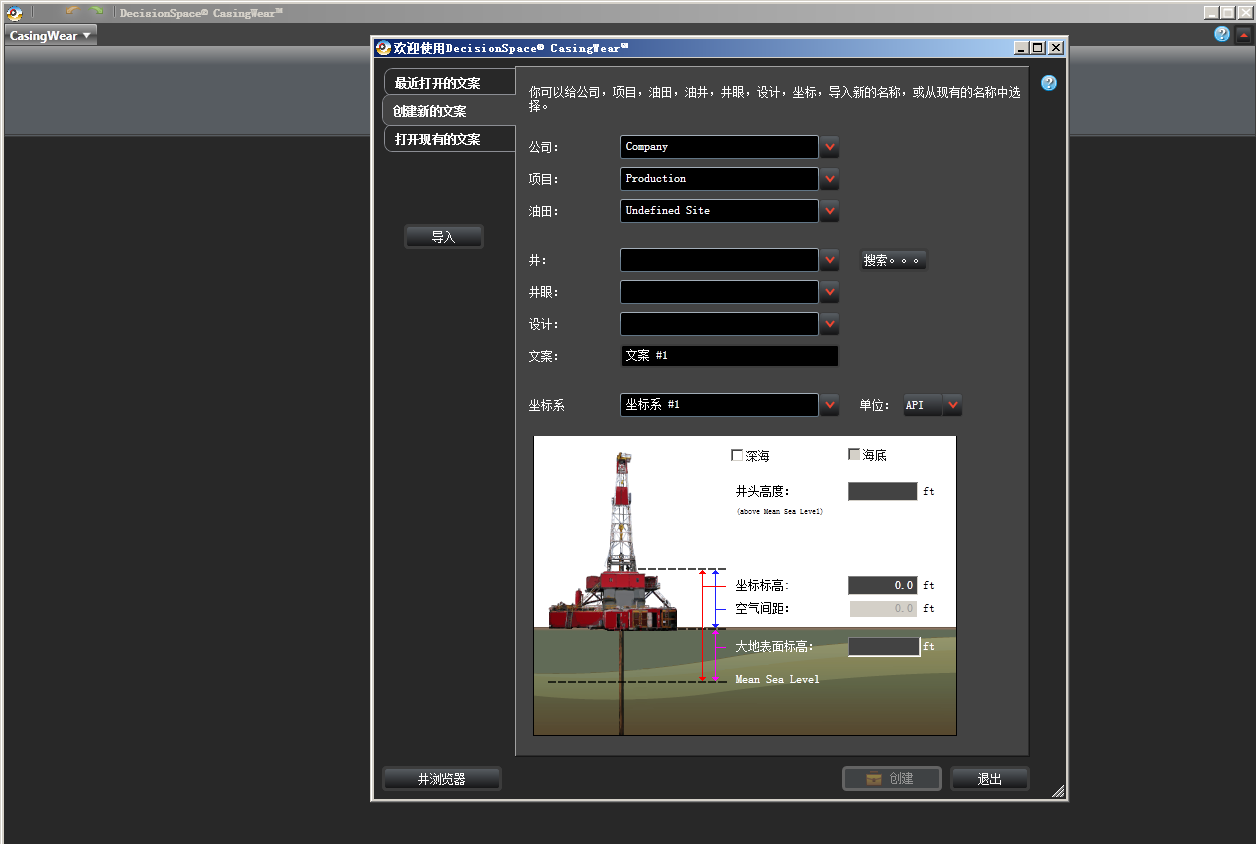Go to the 打开现有的文案 tab

450,139
